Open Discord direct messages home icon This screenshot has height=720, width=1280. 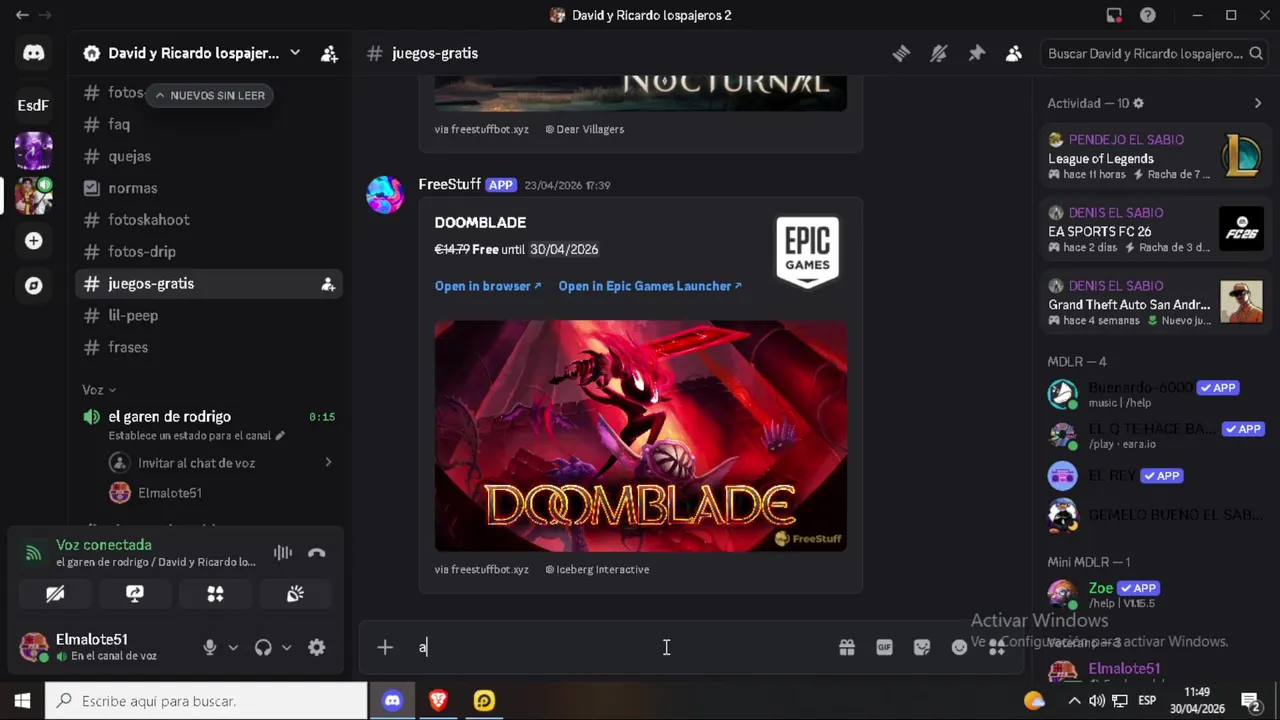coord(33,53)
